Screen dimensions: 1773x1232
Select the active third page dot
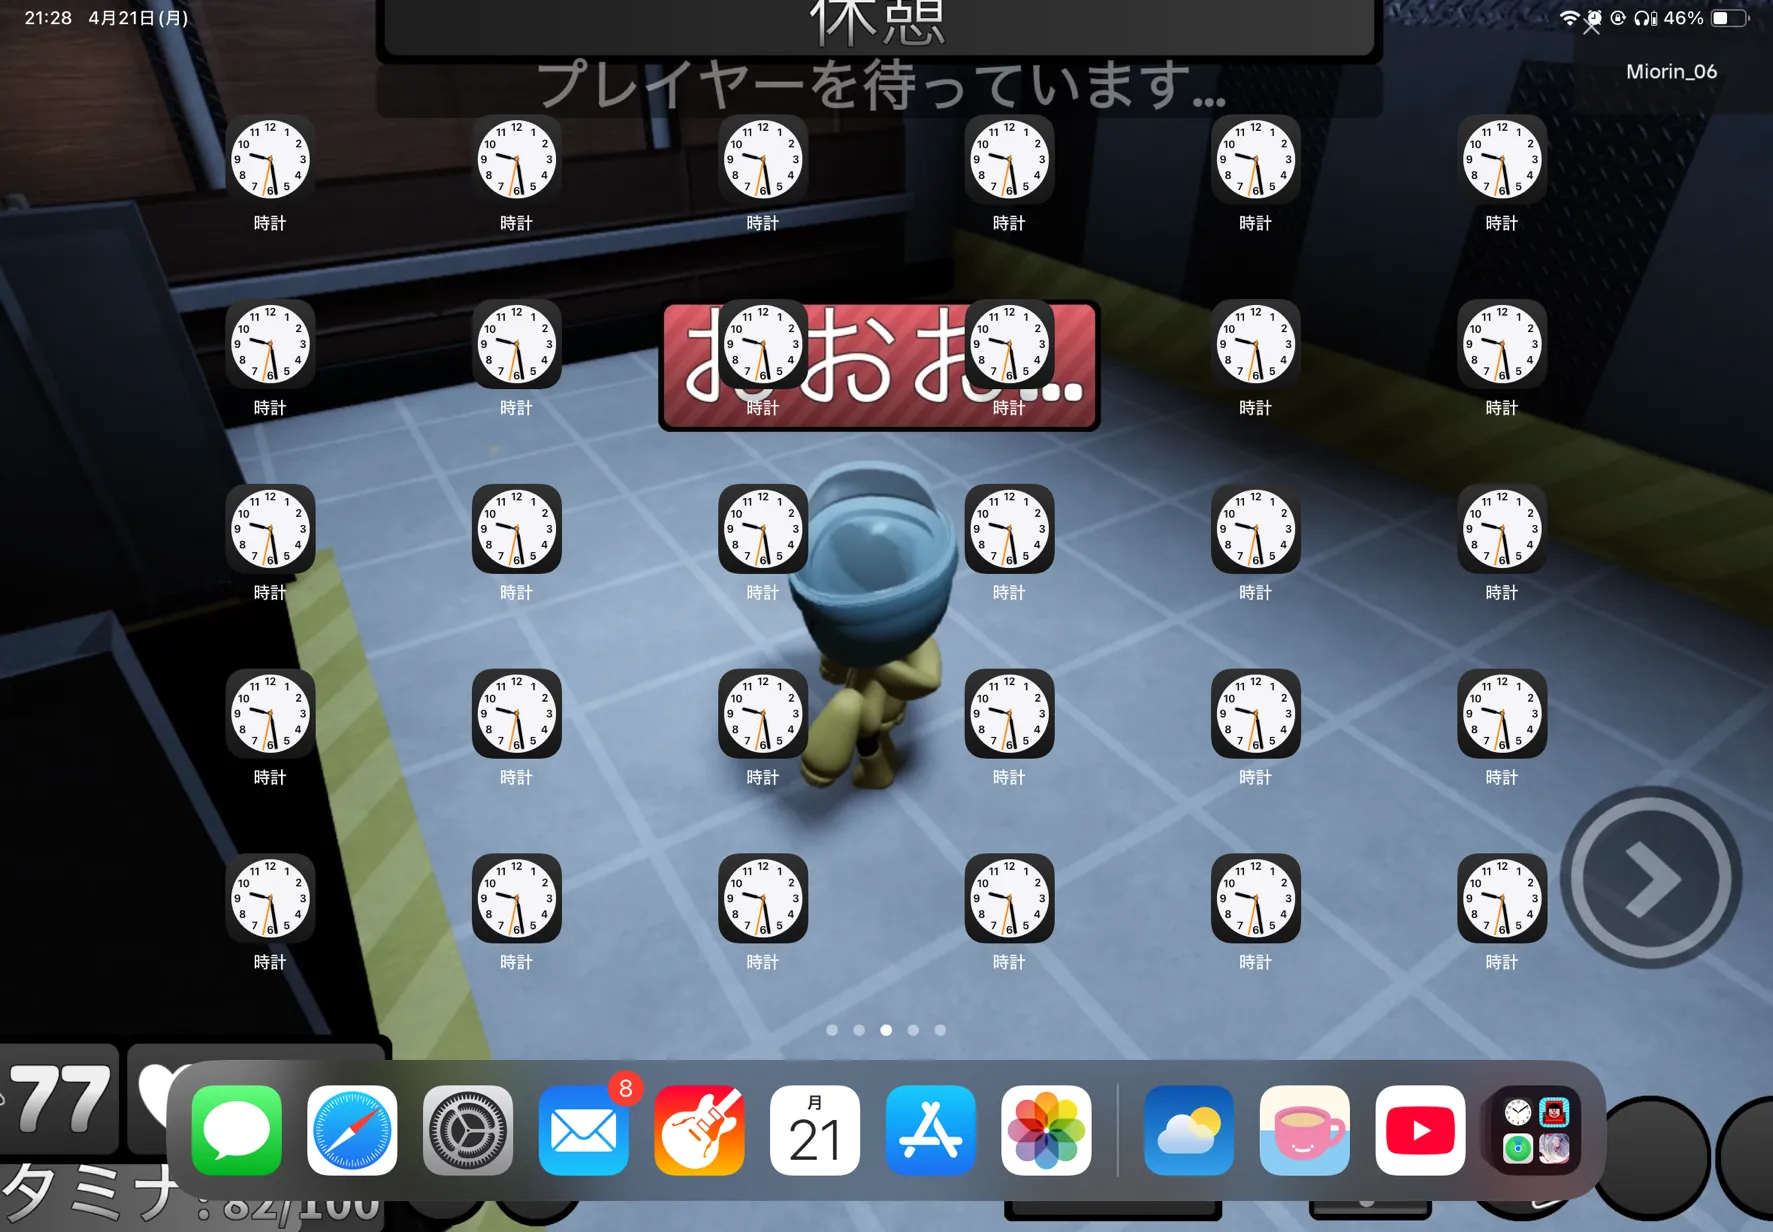(x=886, y=1030)
